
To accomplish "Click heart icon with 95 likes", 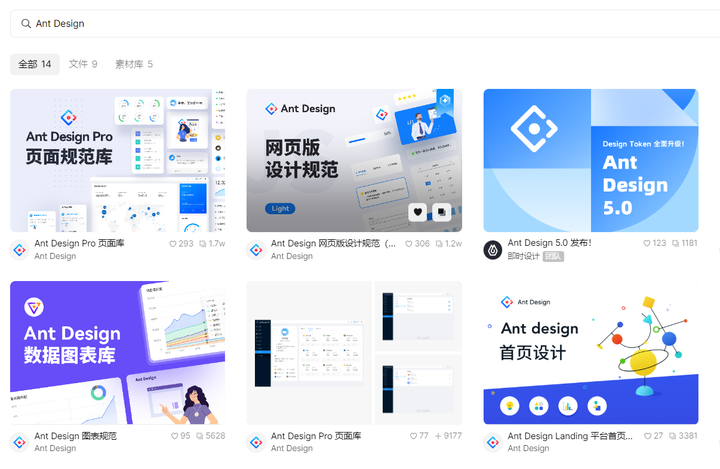I will [x=174, y=436].
